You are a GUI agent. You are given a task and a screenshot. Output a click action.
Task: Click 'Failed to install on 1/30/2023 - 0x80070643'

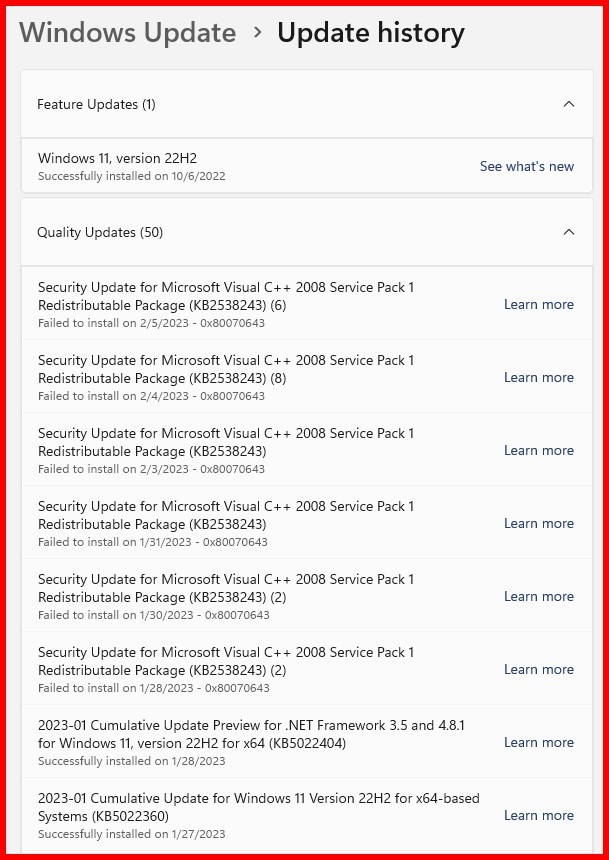[x=154, y=615]
